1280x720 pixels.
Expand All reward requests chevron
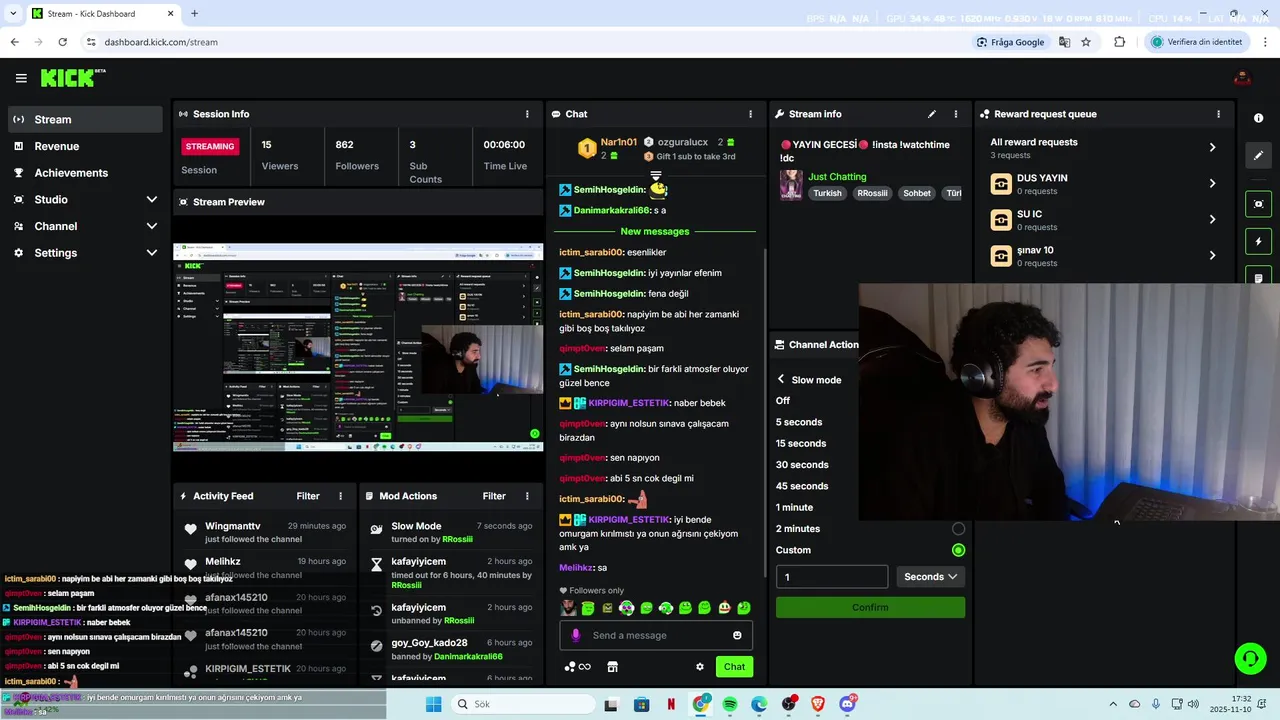coord(1212,147)
